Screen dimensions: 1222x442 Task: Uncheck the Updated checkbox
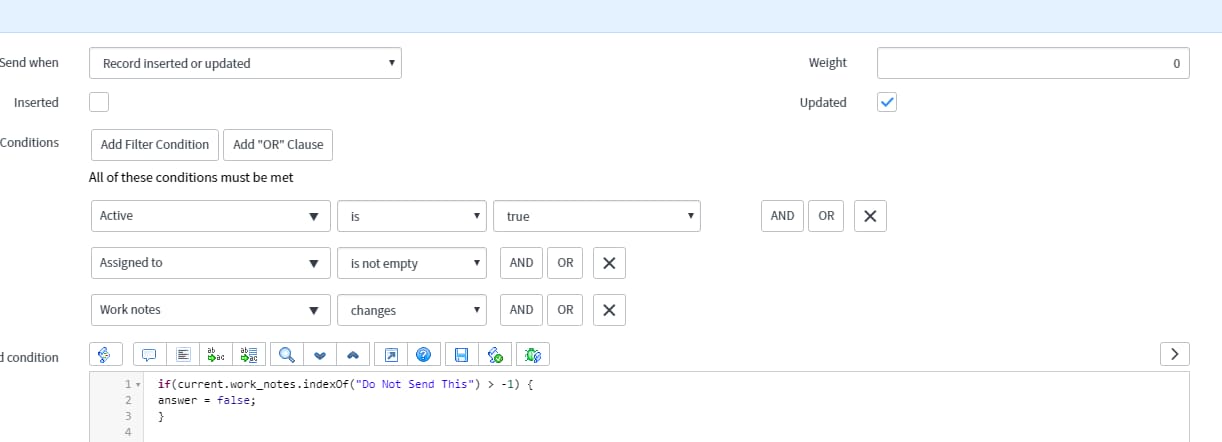887,102
